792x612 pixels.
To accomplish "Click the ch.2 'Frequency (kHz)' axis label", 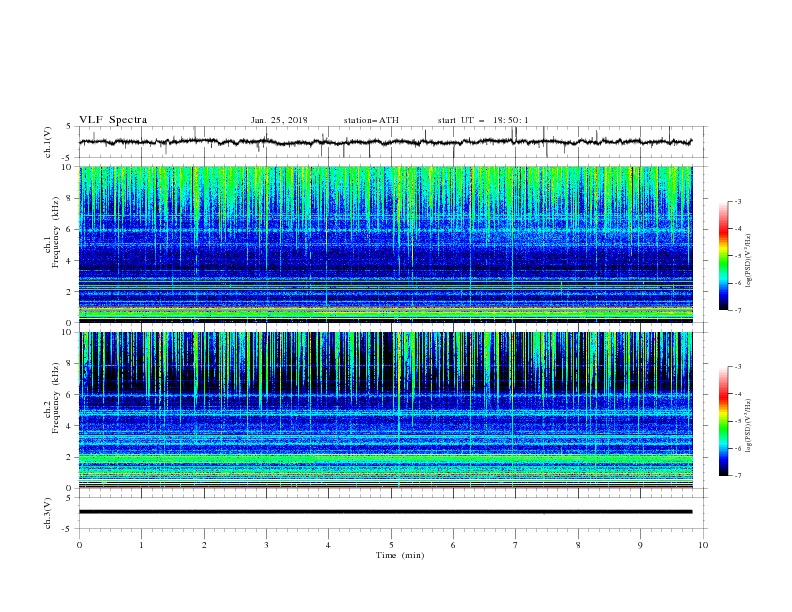I will click(x=56, y=398).
